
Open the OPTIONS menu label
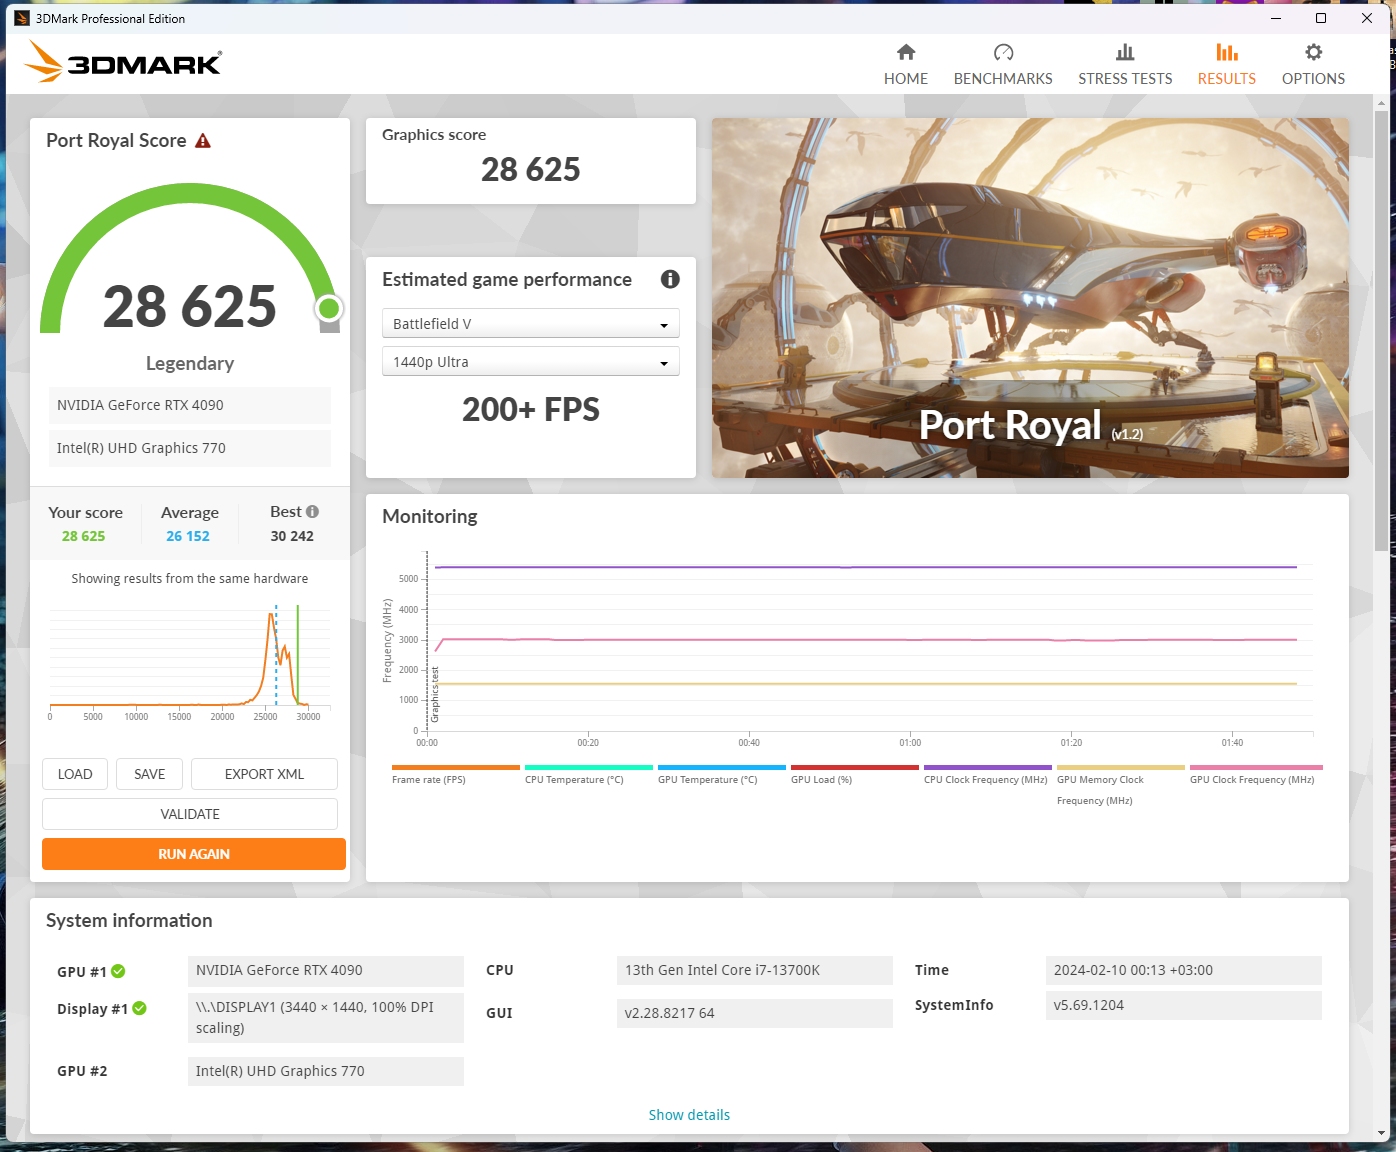click(x=1314, y=79)
